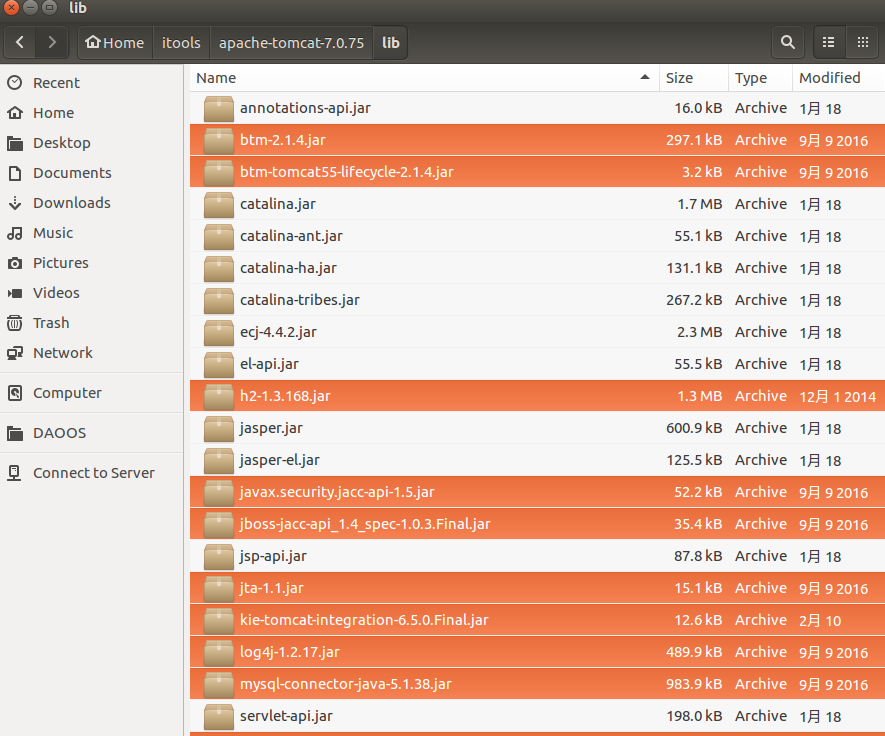Click the archive icon of jsp-api.jar
Screen dimensions: 885x736
point(219,557)
